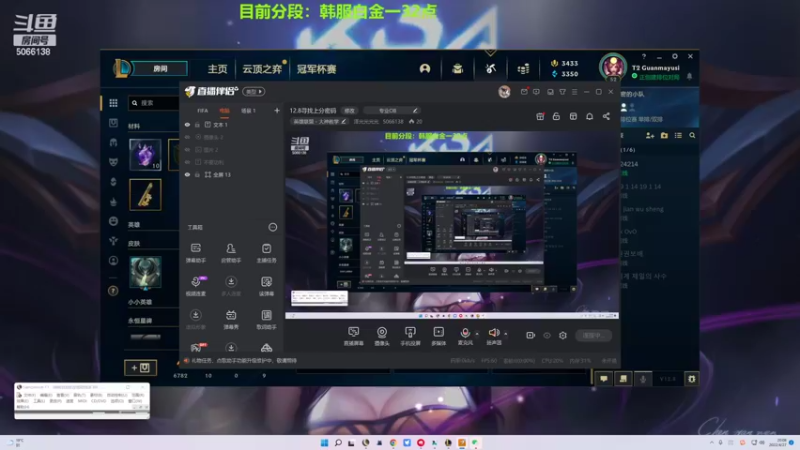Click the unlock padlock icon in 直播伴侣 header
Screen dimensions: 800x450
pos(556,116)
